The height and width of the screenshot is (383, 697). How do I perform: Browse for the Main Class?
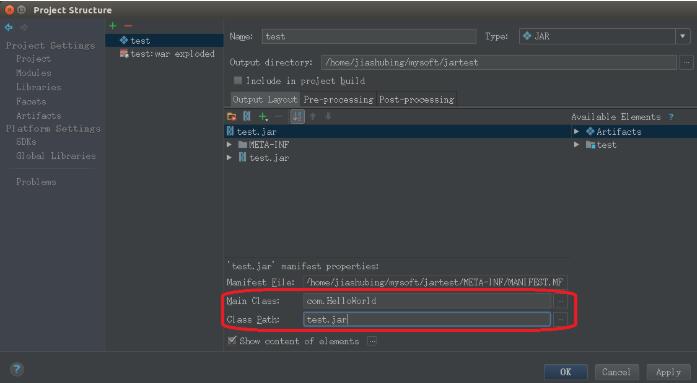tap(561, 301)
